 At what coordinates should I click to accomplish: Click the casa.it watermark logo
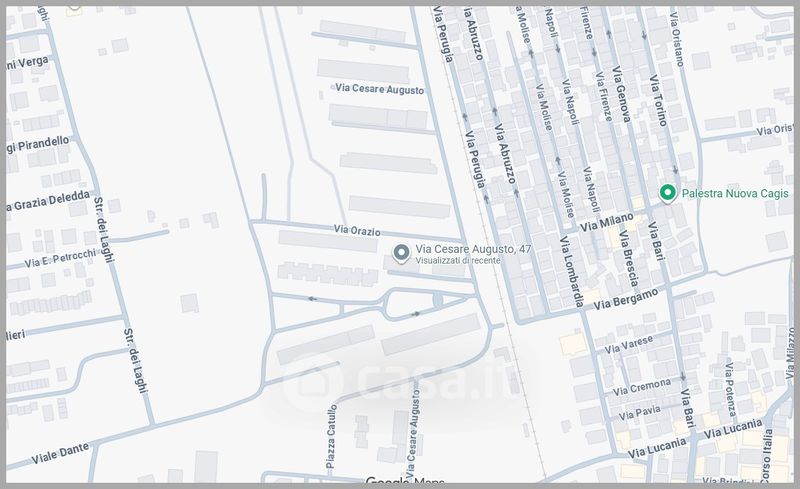(407, 381)
